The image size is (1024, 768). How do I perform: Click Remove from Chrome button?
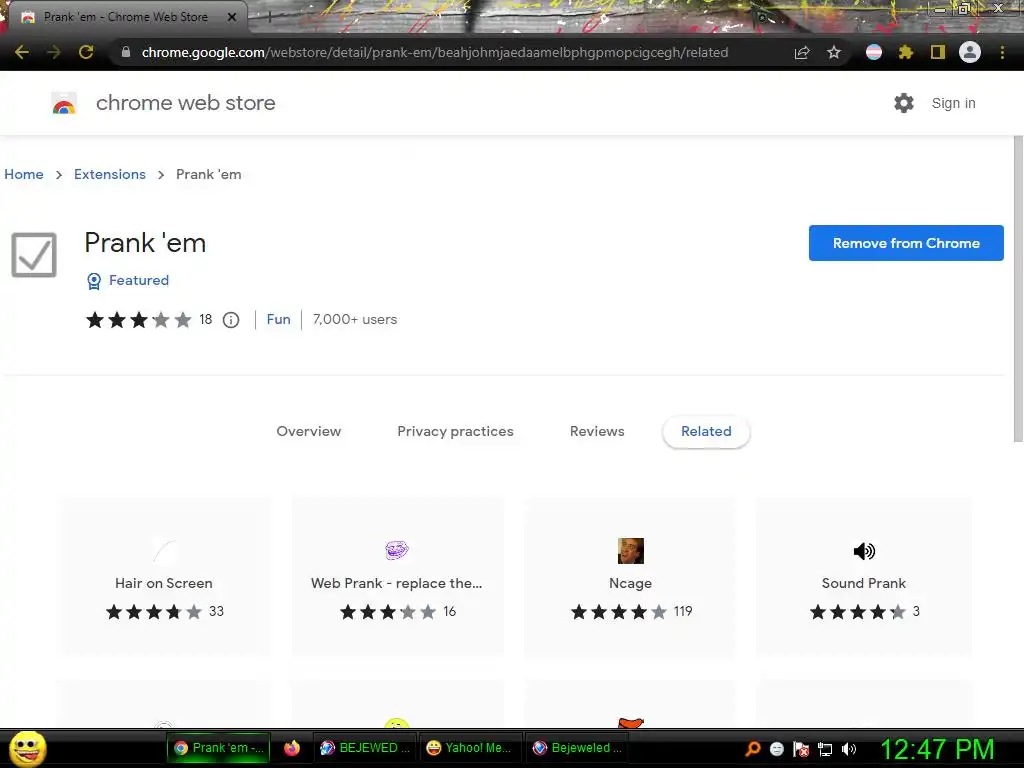(x=906, y=243)
